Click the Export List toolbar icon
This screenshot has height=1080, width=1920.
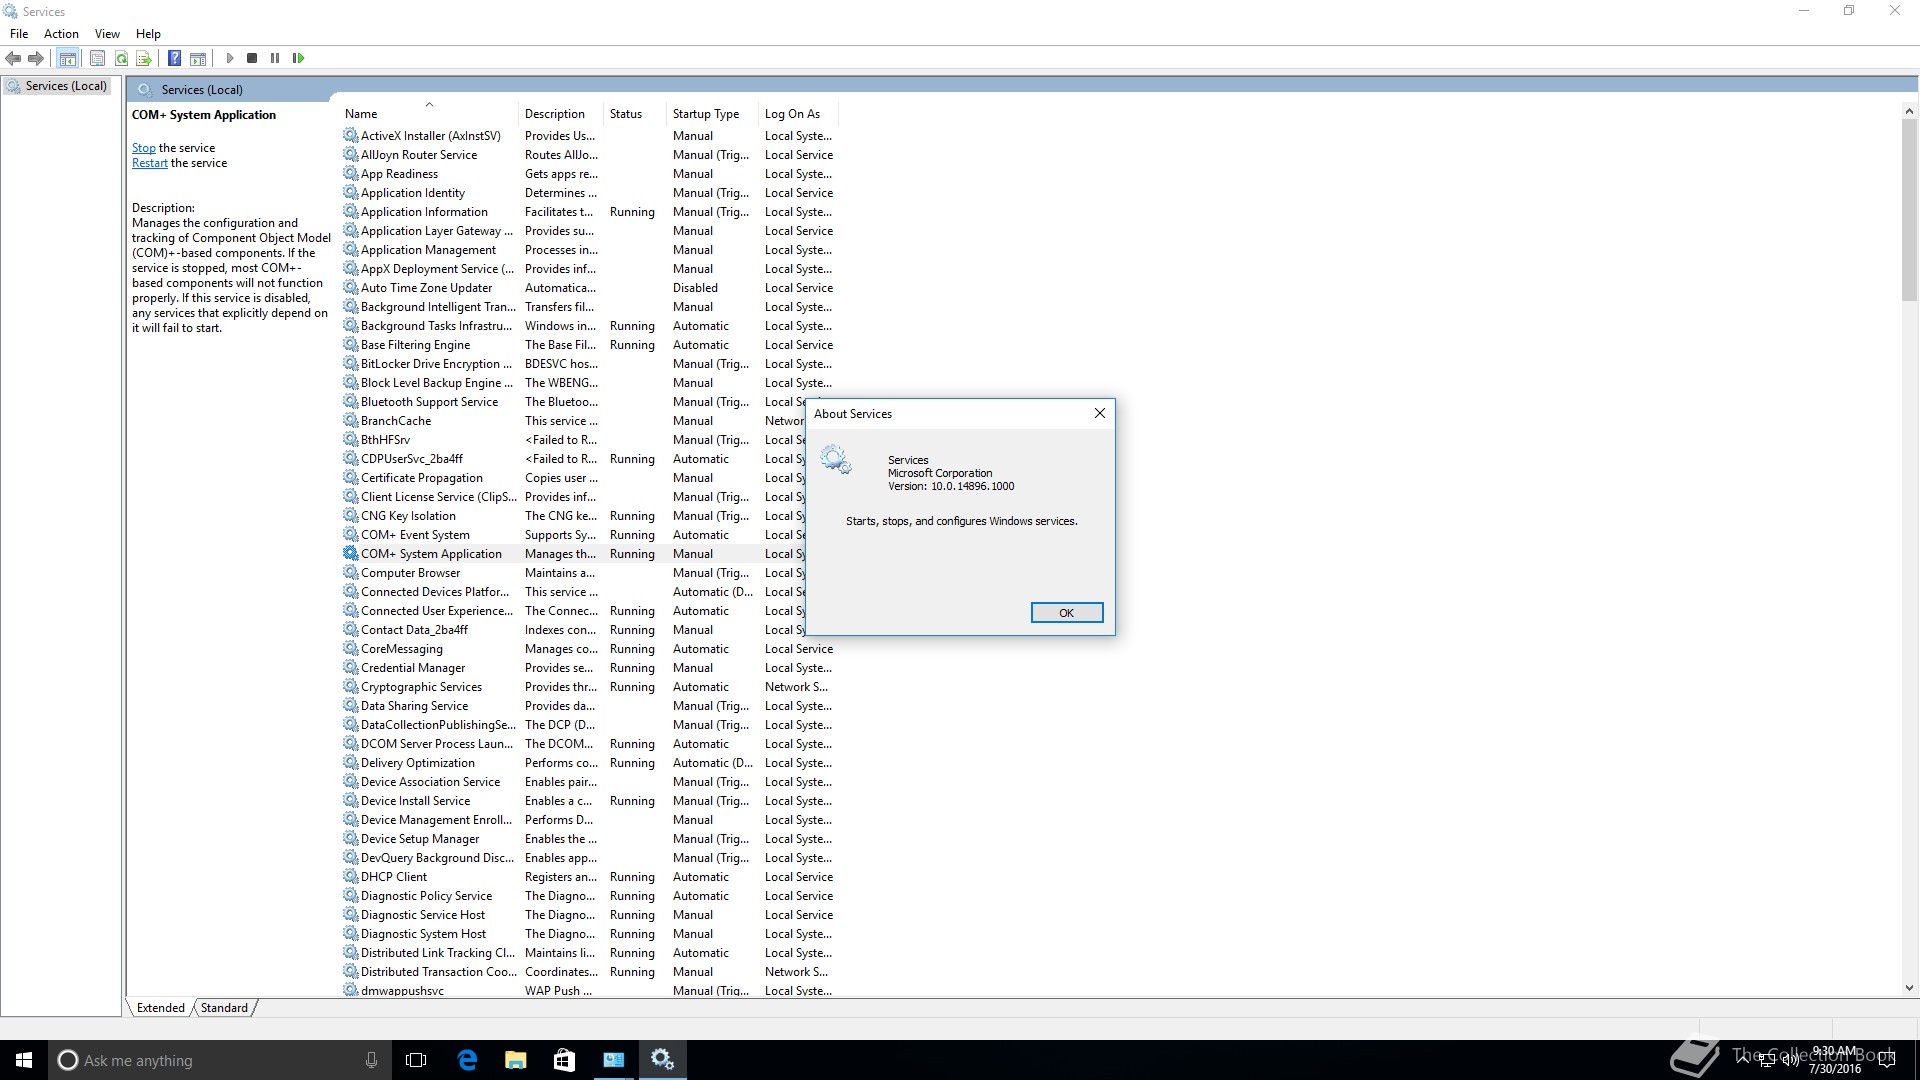point(144,58)
